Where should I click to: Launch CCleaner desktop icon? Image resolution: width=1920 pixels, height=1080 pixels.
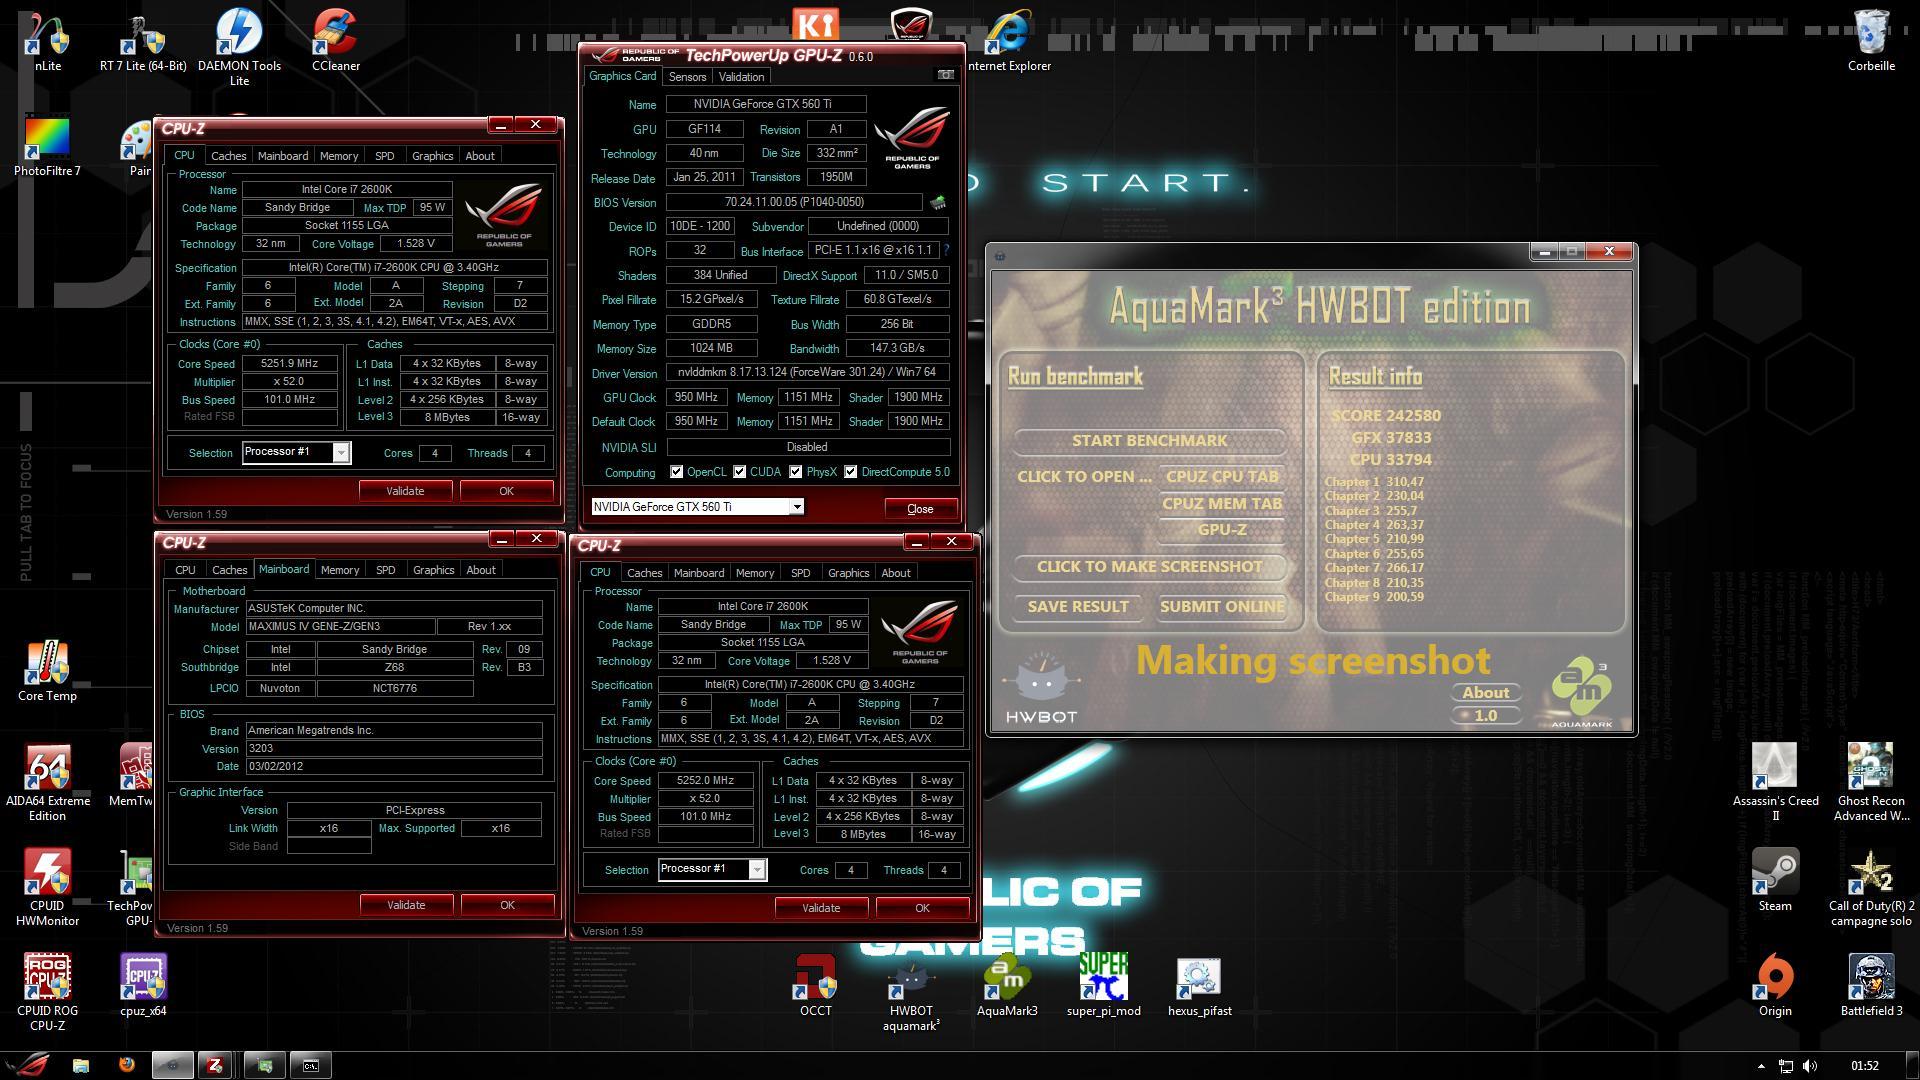coord(335,40)
